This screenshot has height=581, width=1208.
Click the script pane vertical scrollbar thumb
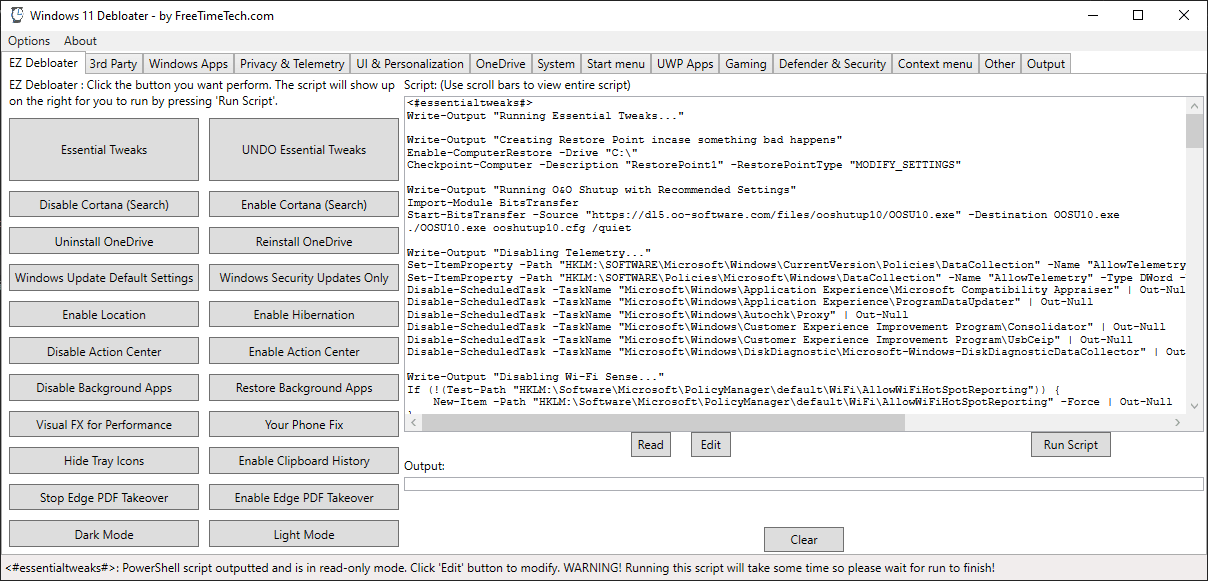tap(1194, 131)
